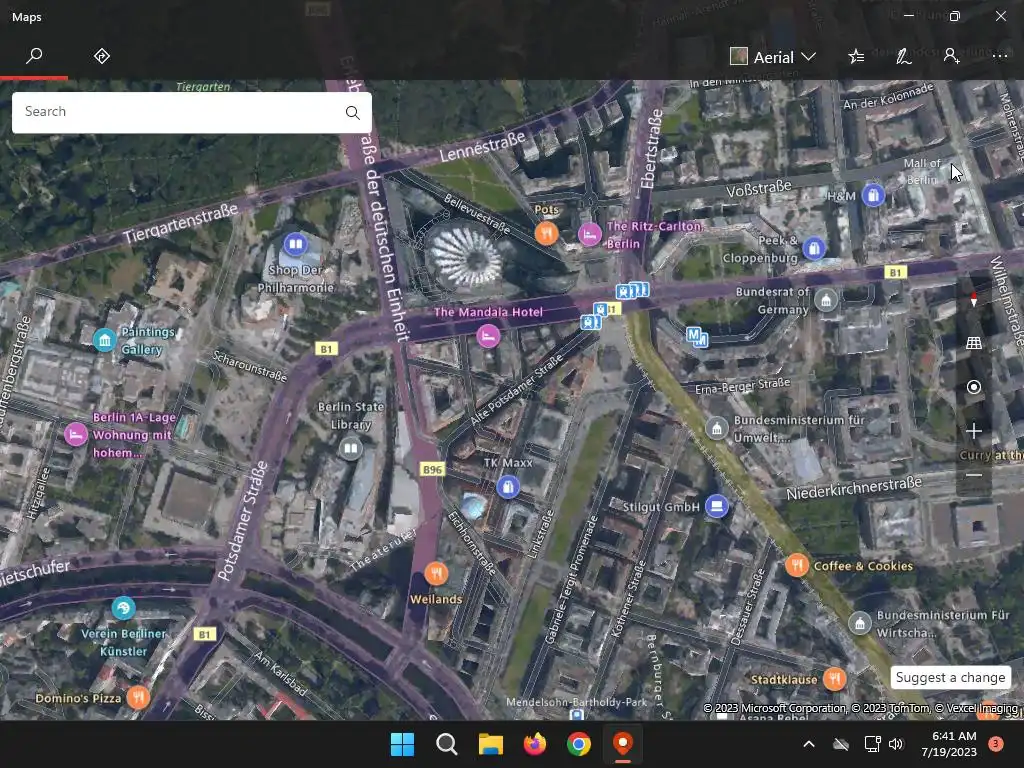Click the Maps app taskbar icon

pos(623,744)
